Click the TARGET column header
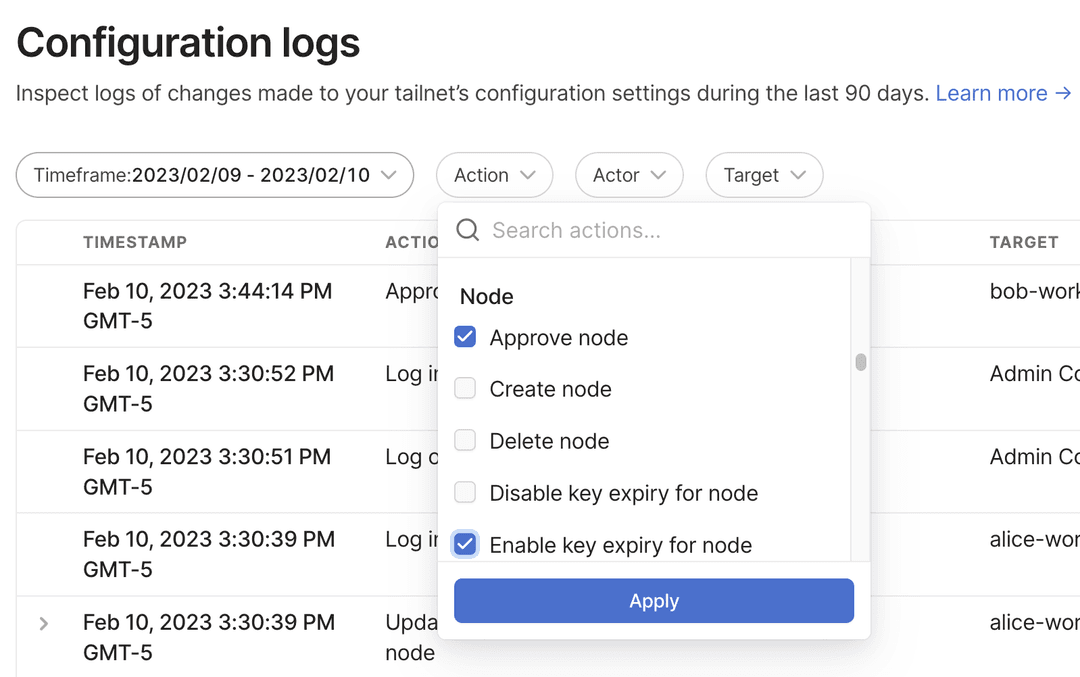This screenshot has width=1080, height=677. (1024, 241)
